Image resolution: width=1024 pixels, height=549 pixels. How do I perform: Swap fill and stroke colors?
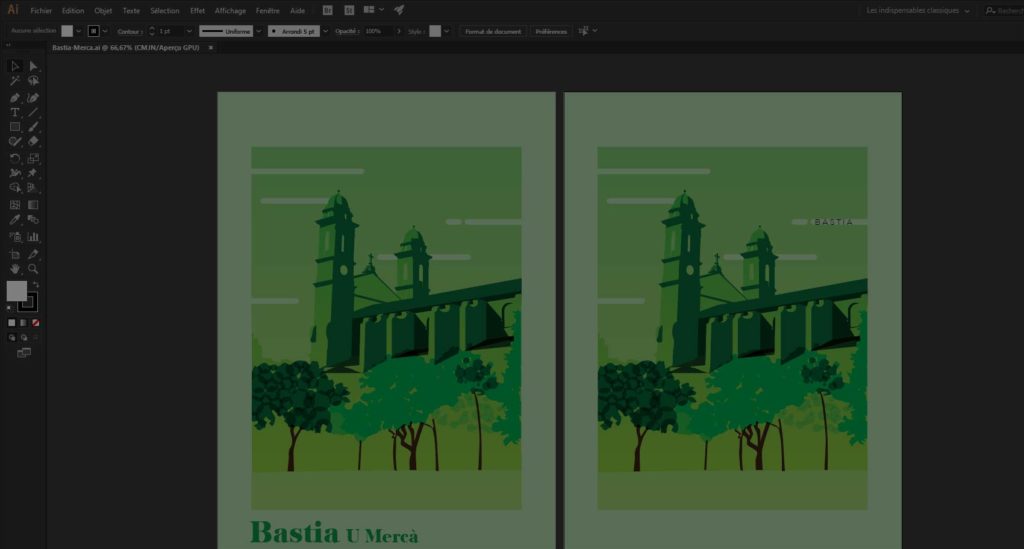pyautogui.click(x=34, y=285)
